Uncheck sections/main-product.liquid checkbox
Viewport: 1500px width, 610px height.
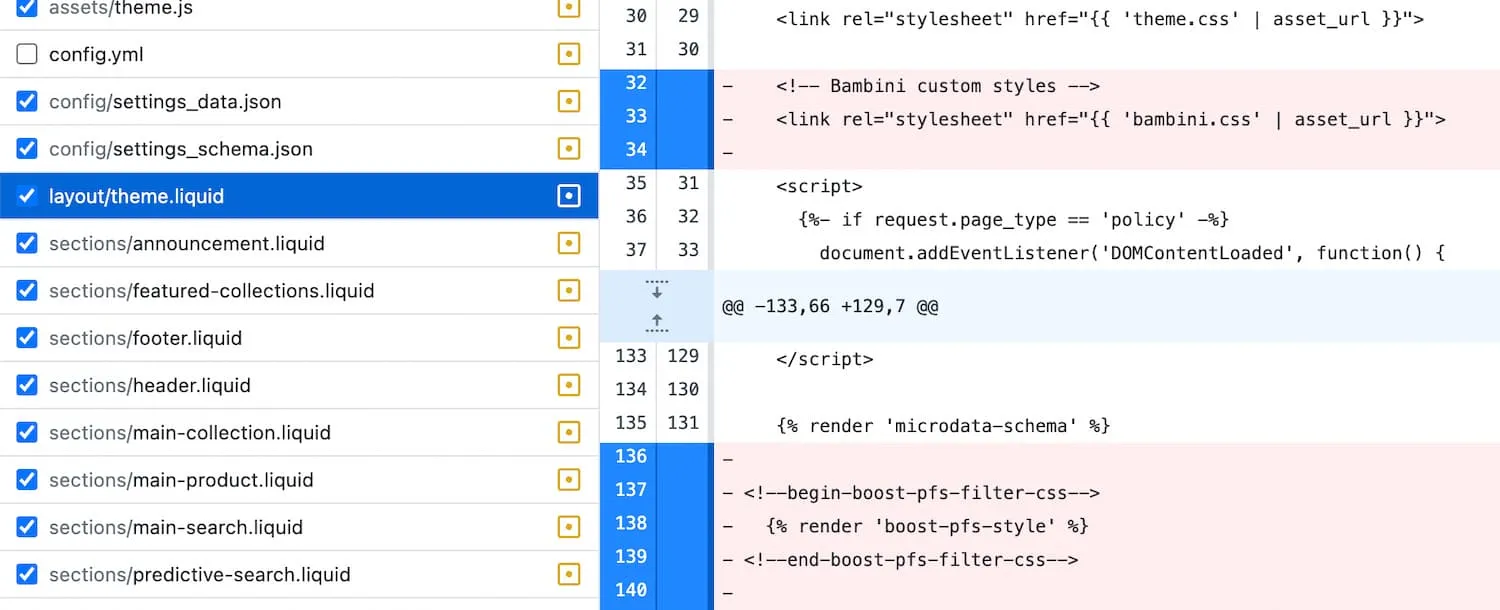point(27,480)
